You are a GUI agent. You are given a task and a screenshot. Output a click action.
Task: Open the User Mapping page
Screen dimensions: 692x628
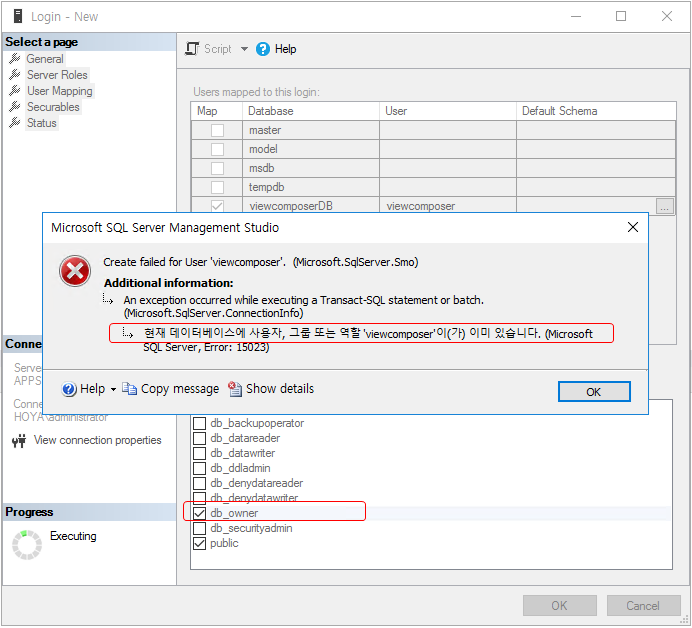tap(60, 91)
